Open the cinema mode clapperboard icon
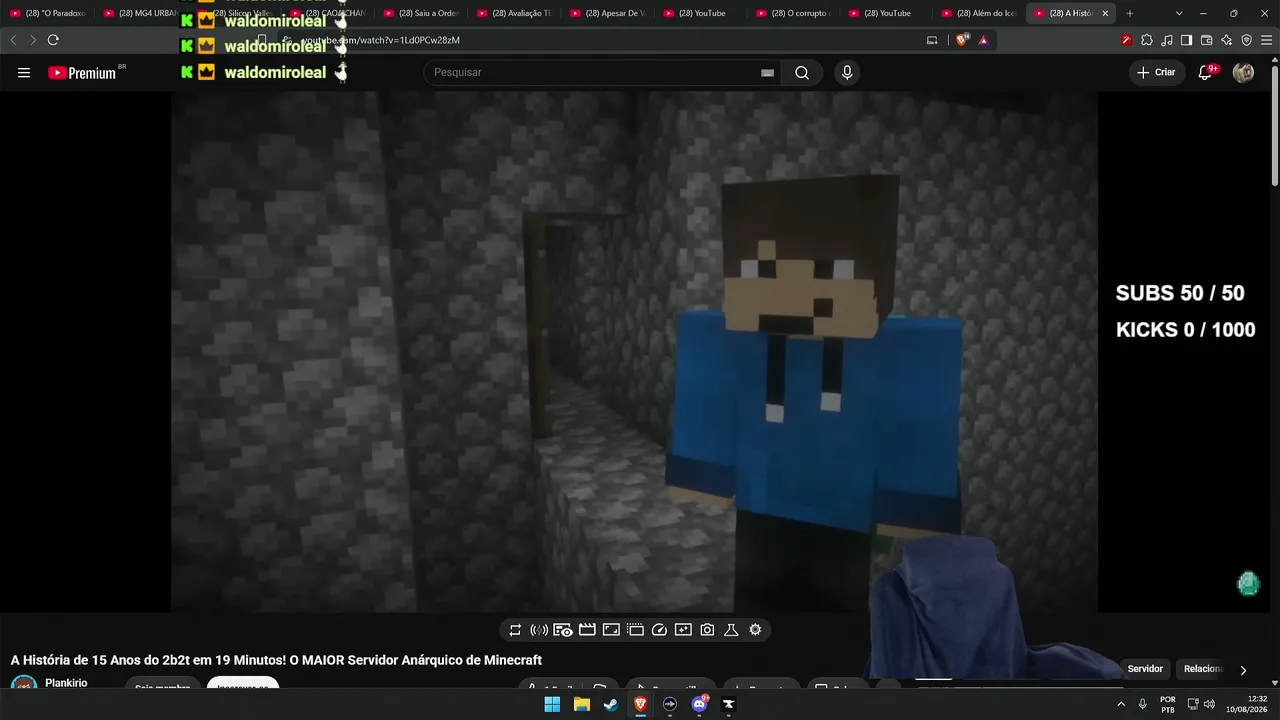Viewport: 1280px width, 720px height. point(587,630)
